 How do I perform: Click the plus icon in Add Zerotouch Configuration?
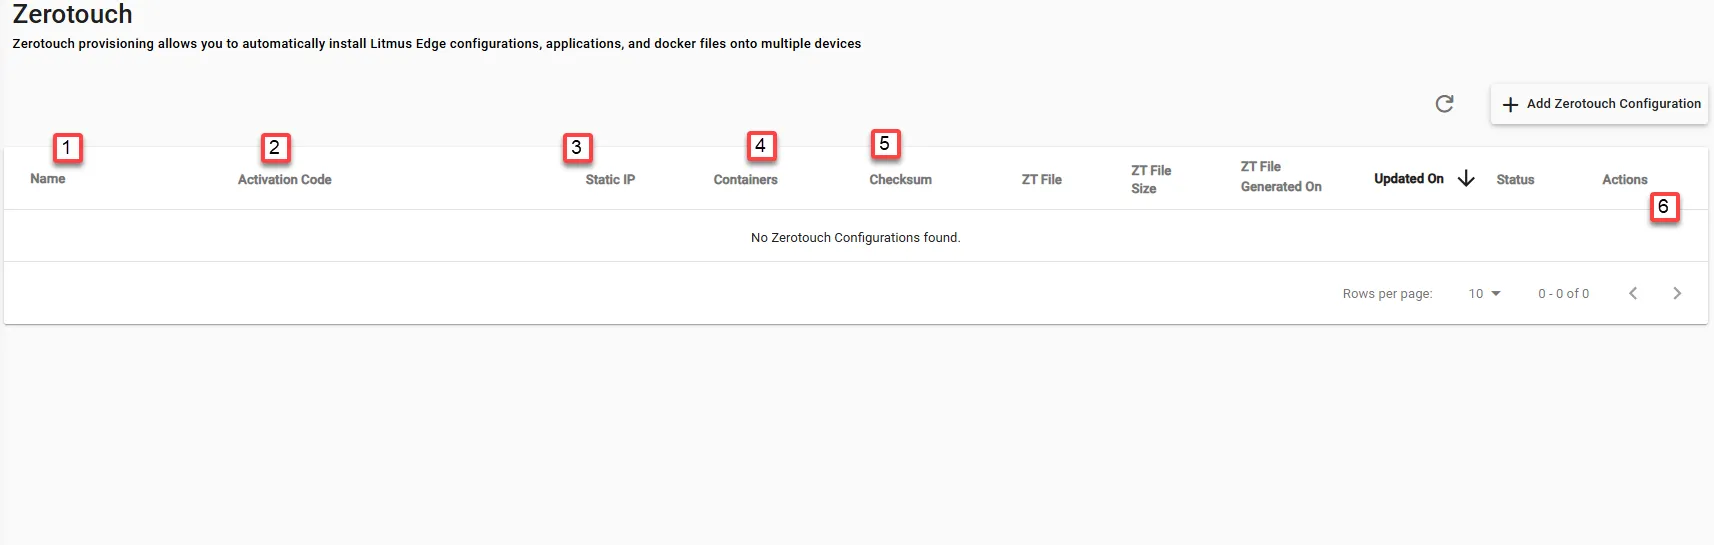pyautogui.click(x=1510, y=104)
